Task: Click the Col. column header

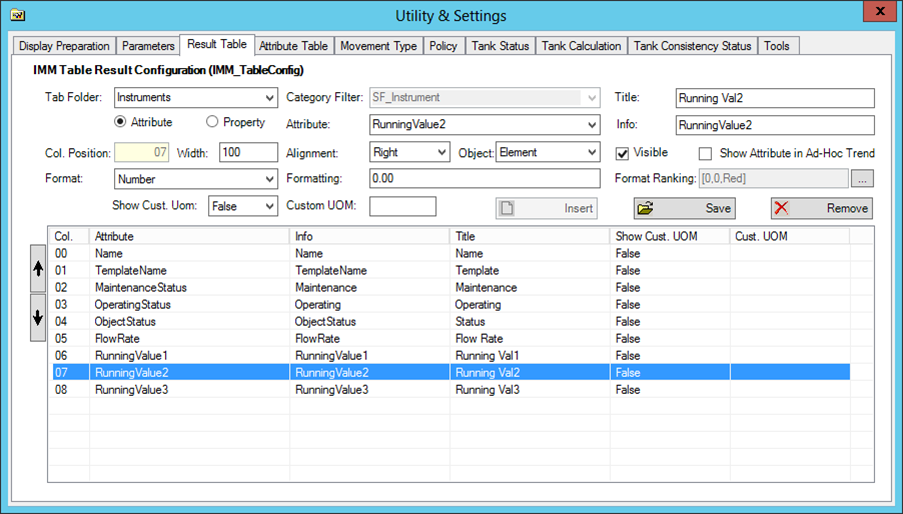Action: pyautogui.click(x=69, y=236)
